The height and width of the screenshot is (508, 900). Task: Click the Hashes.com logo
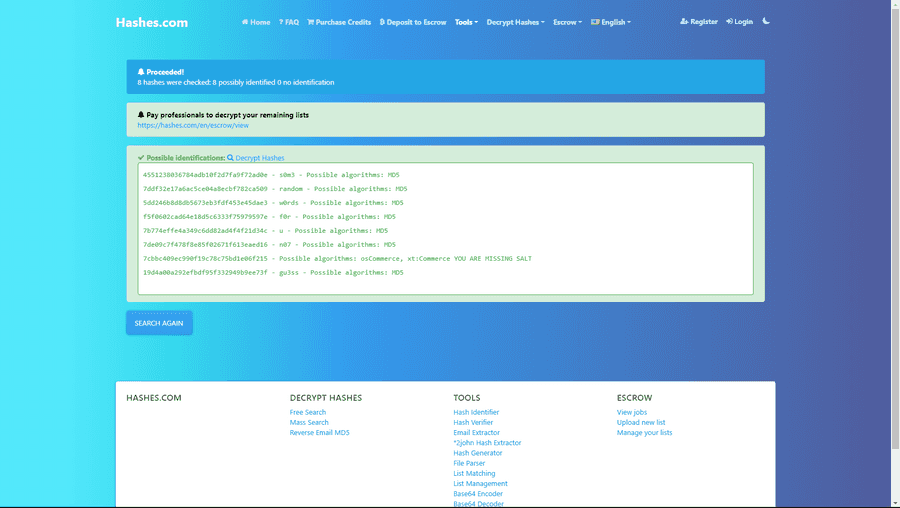151,22
